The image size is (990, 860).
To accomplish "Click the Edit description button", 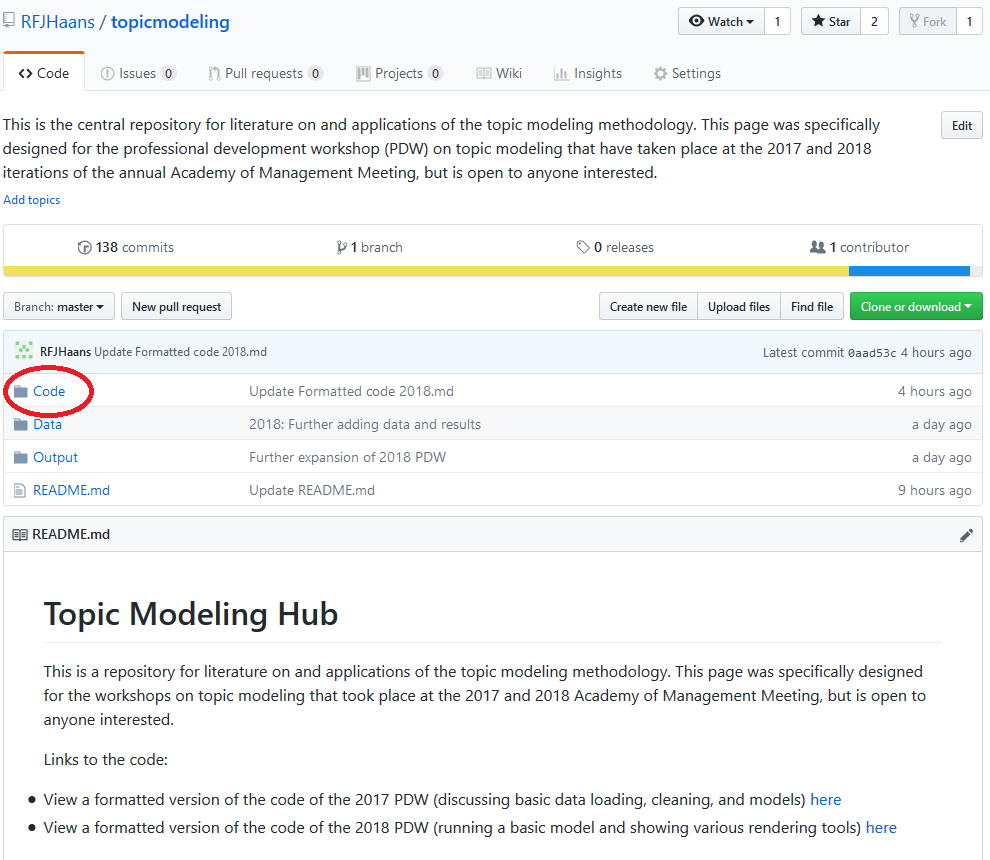I will pos(962,125).
